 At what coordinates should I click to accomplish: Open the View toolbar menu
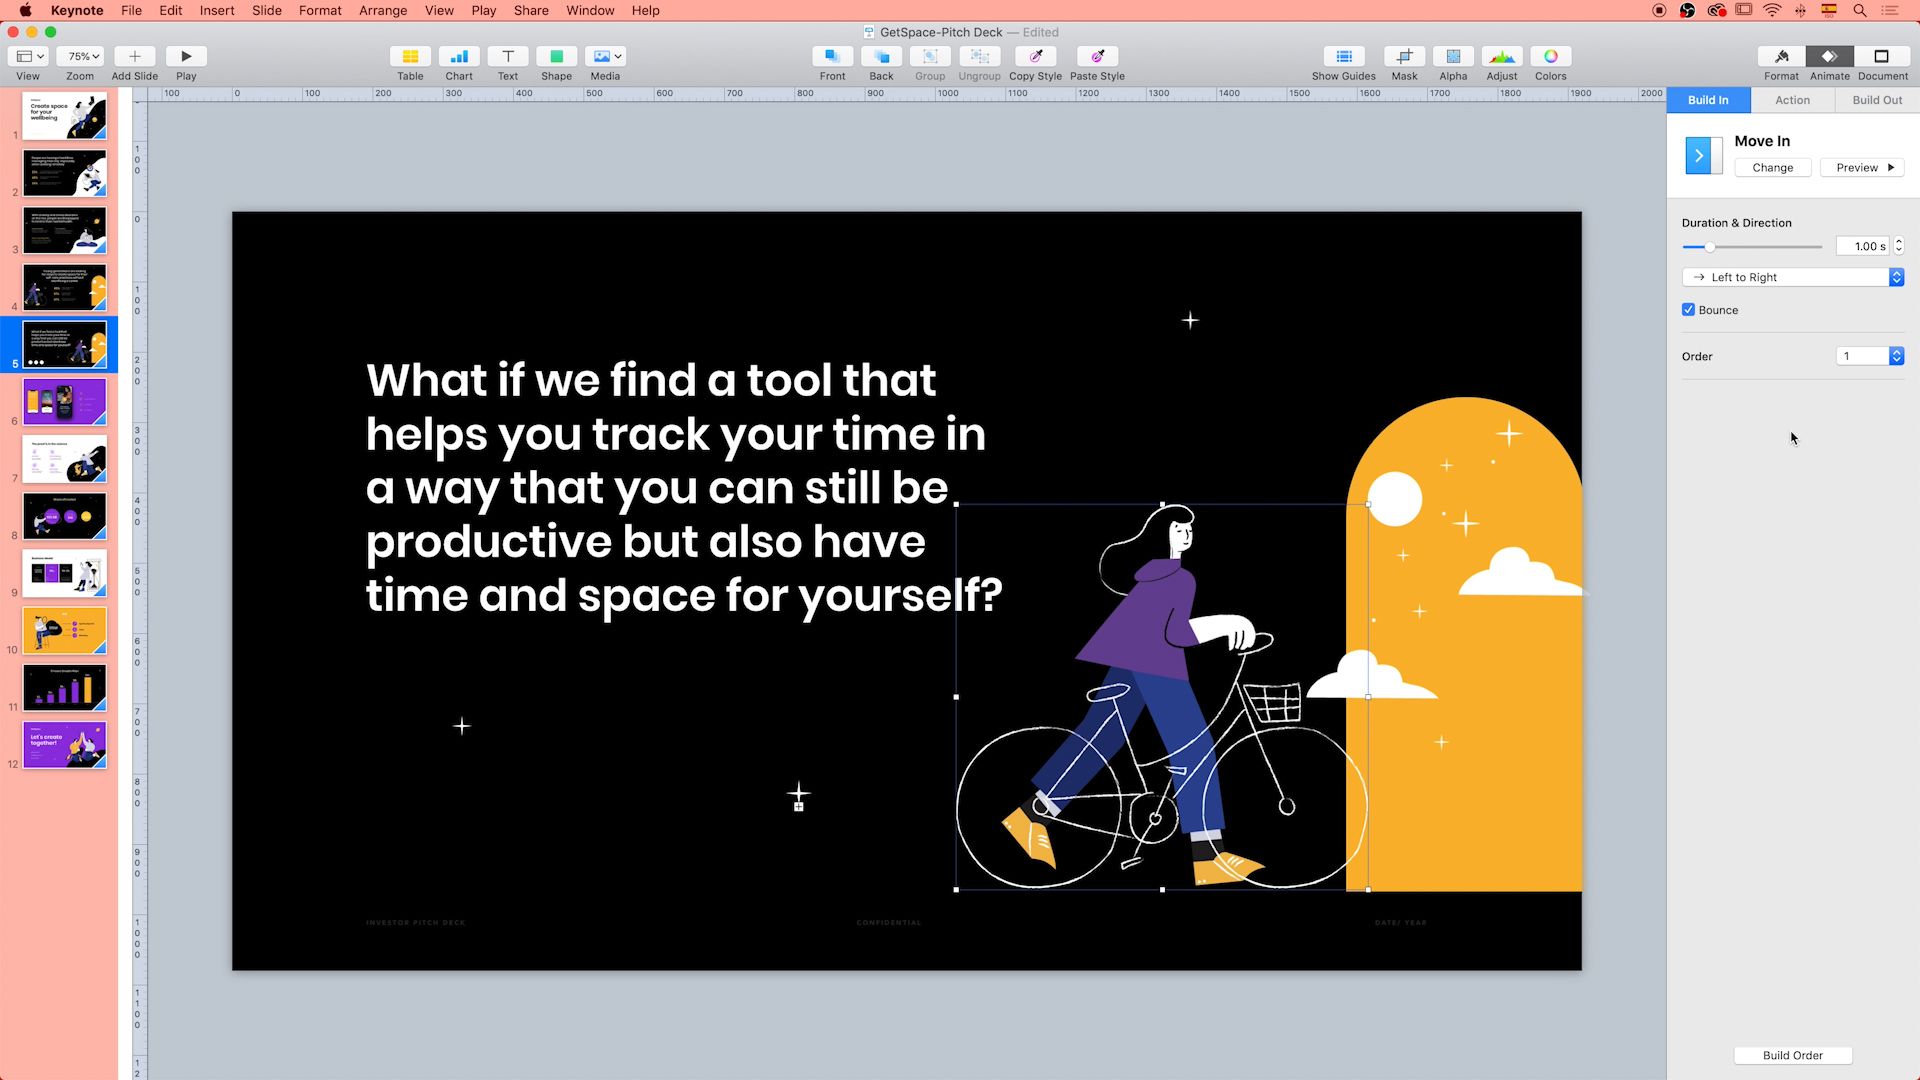pyautogui.click(x=28, y=57)
